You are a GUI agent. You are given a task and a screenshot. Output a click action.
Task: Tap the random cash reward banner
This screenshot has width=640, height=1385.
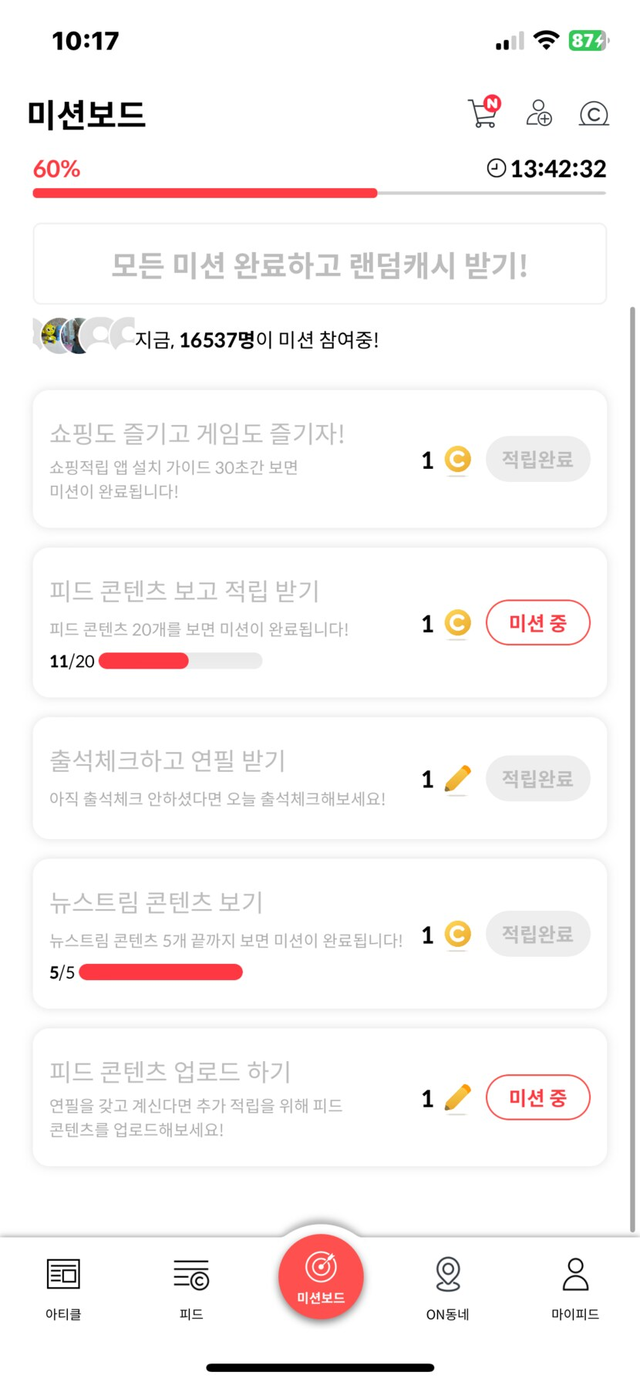pos(320,265)
